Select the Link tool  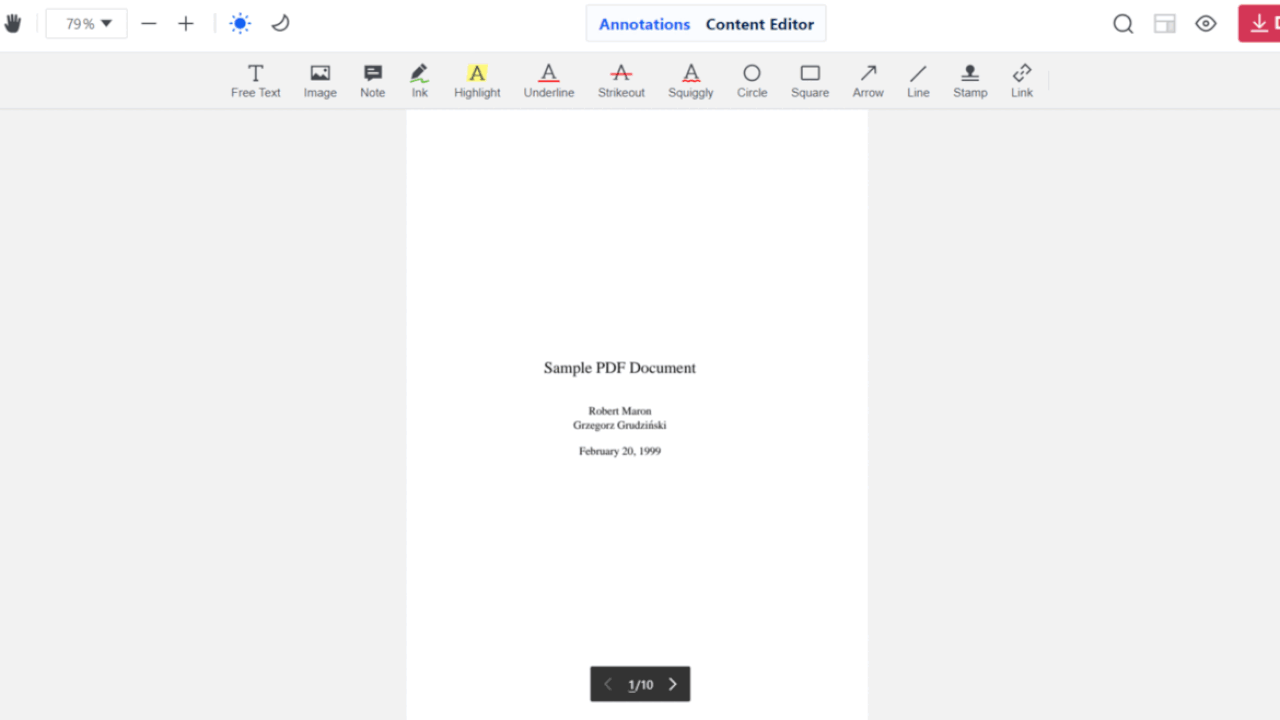pos(1022,81)
